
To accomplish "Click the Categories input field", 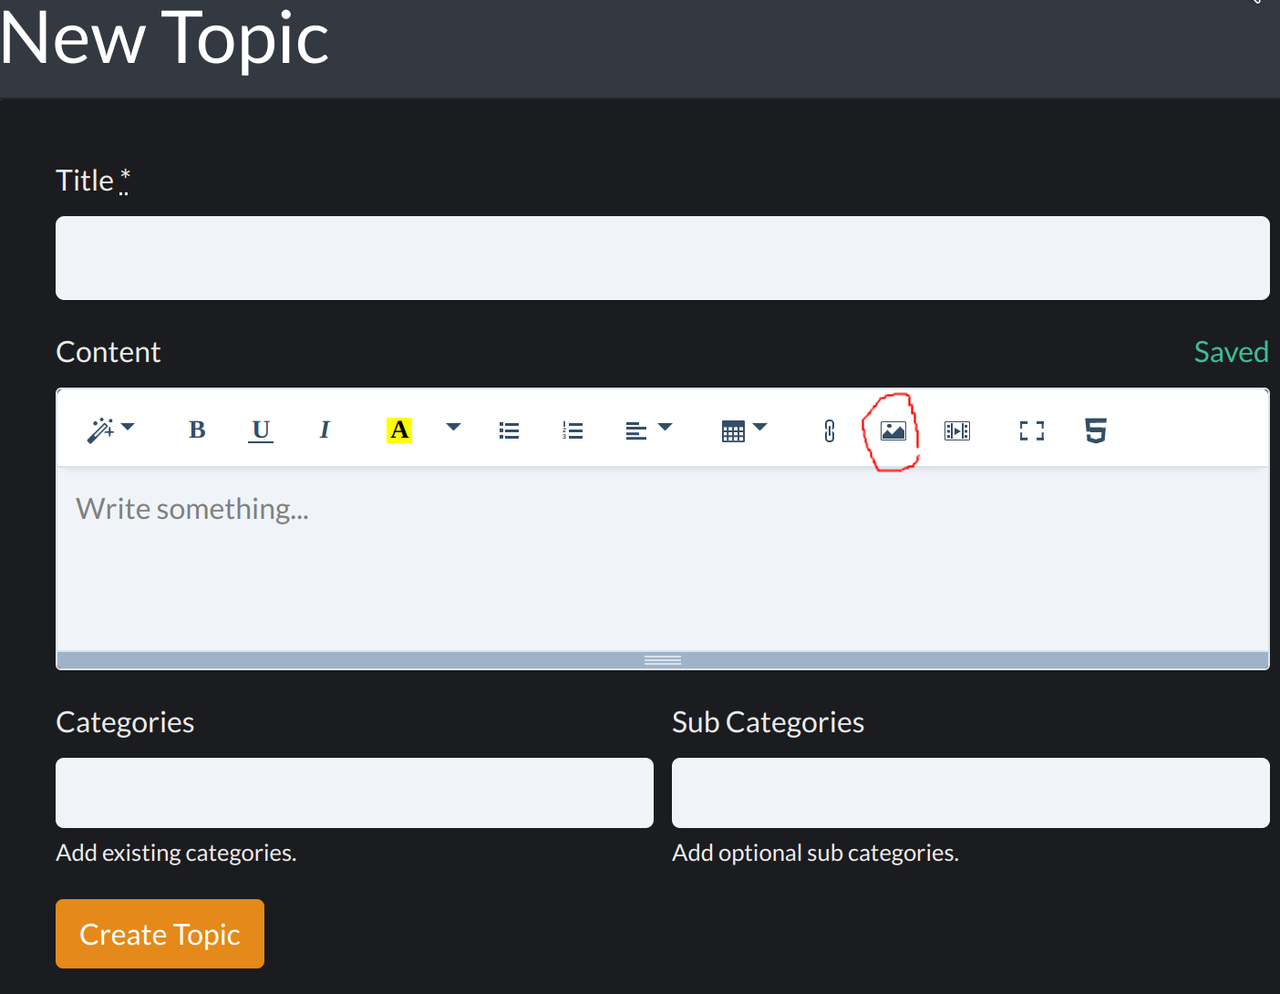I will point(354,793).
